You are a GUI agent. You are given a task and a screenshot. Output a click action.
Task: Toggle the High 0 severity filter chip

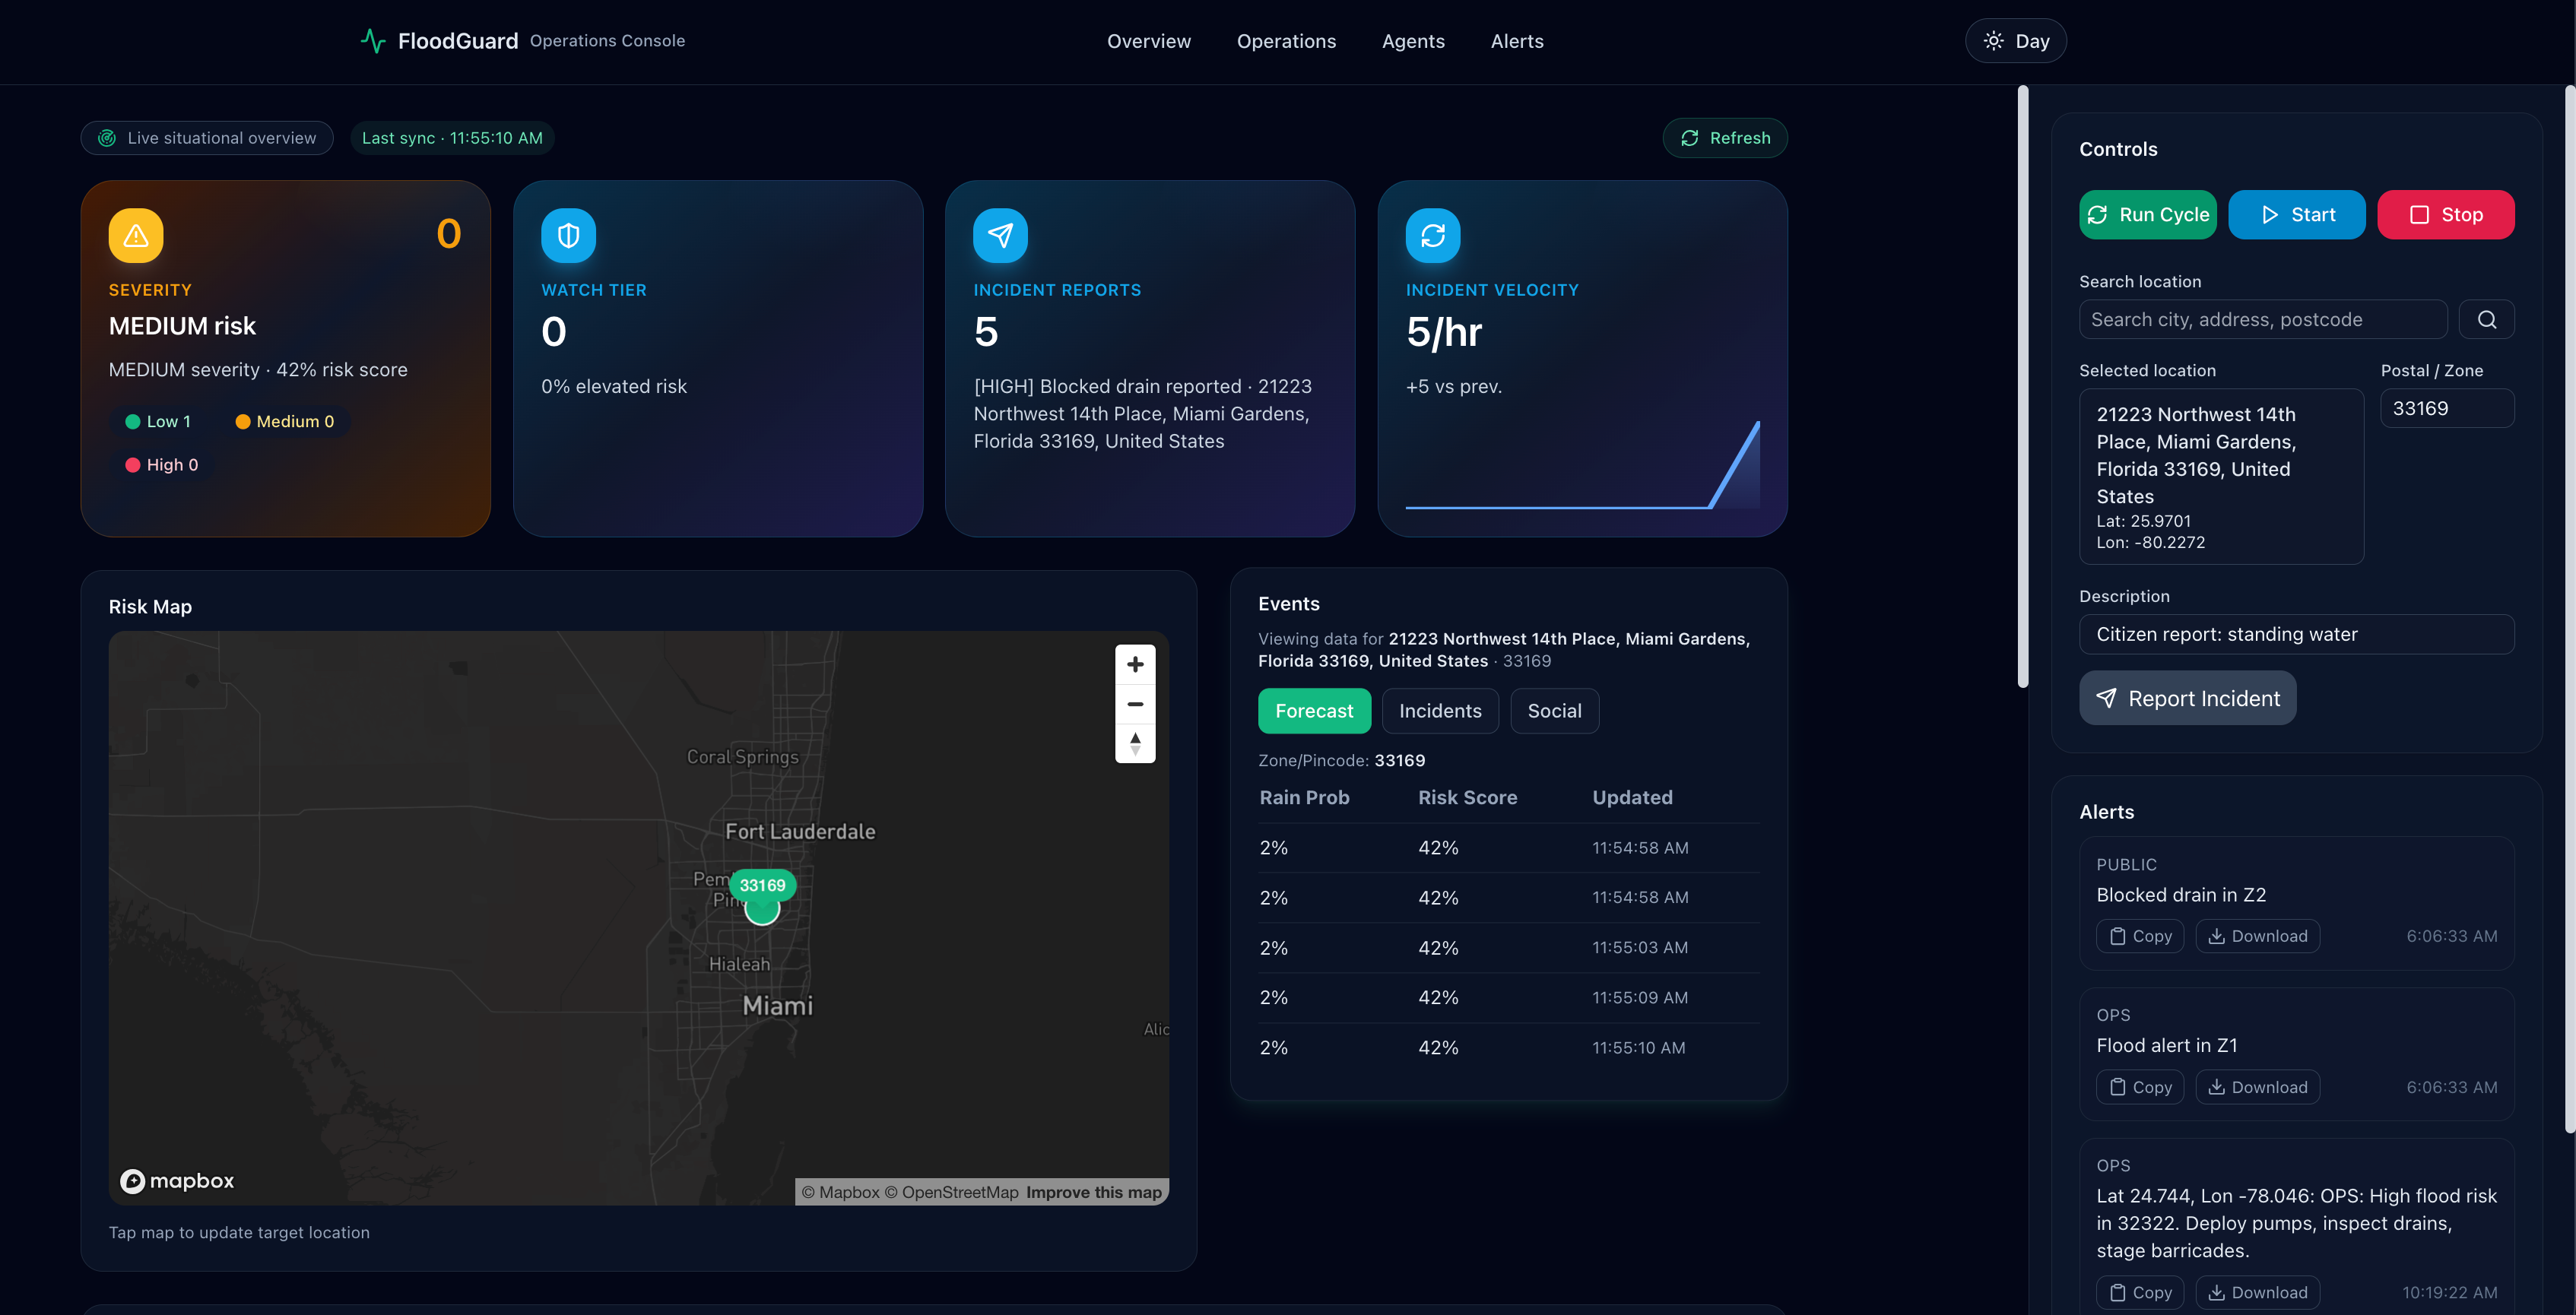162,464
